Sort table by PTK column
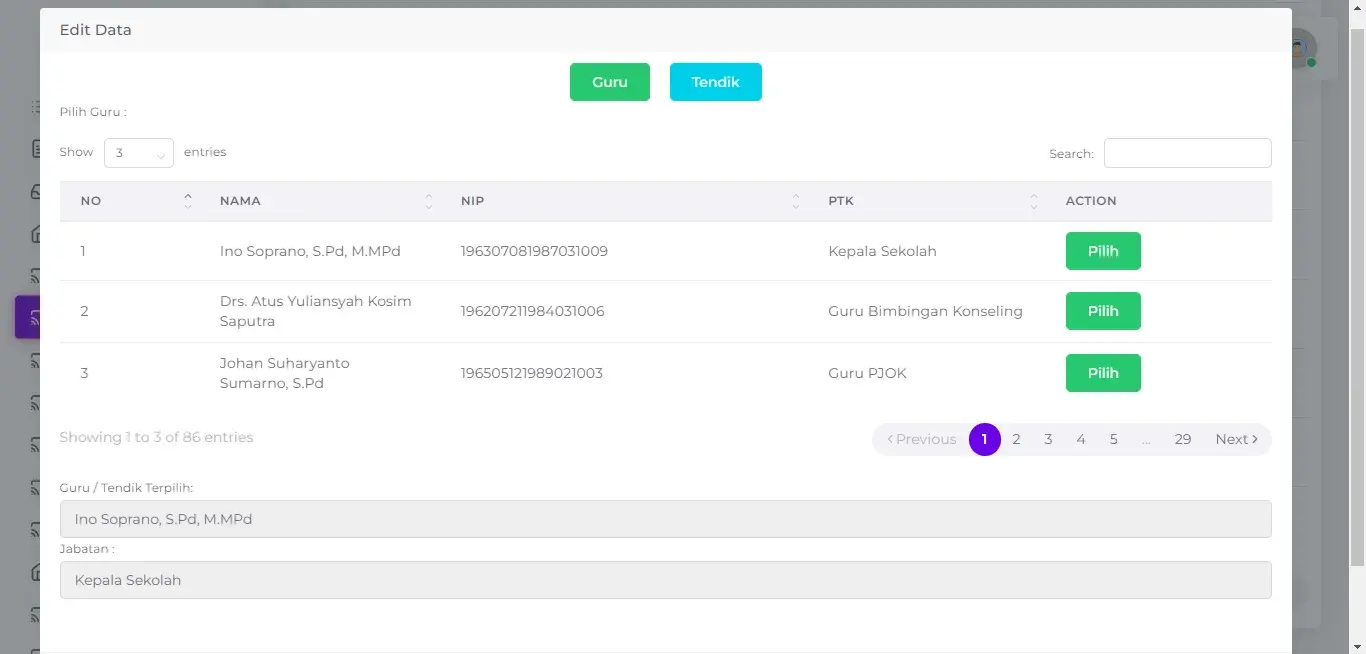 [x=927, y=201]
